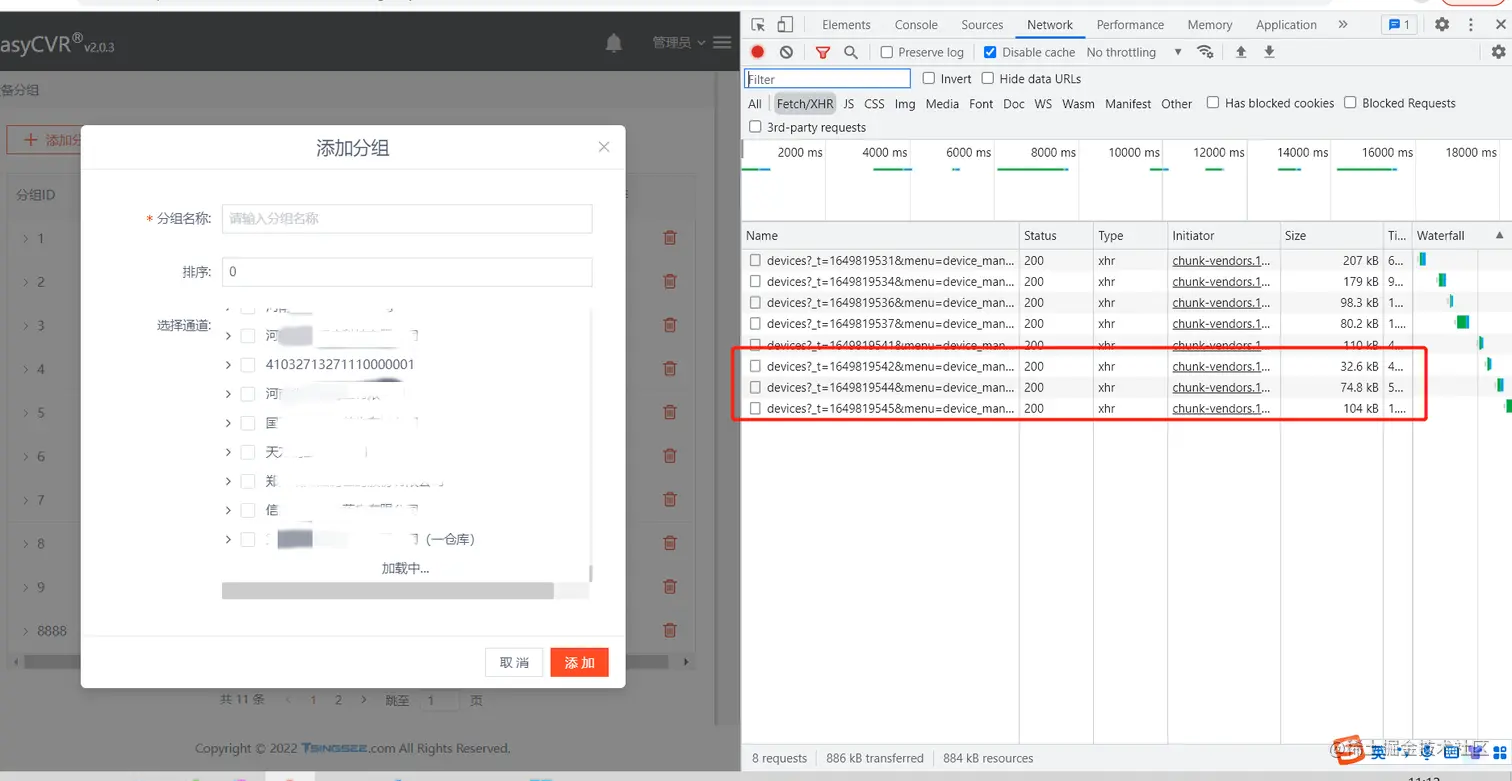Image resolution: width=1512 pixels, height=781 pixels.
Task: Sort by the Waterfall column arrow
Action: point(1499,236)
